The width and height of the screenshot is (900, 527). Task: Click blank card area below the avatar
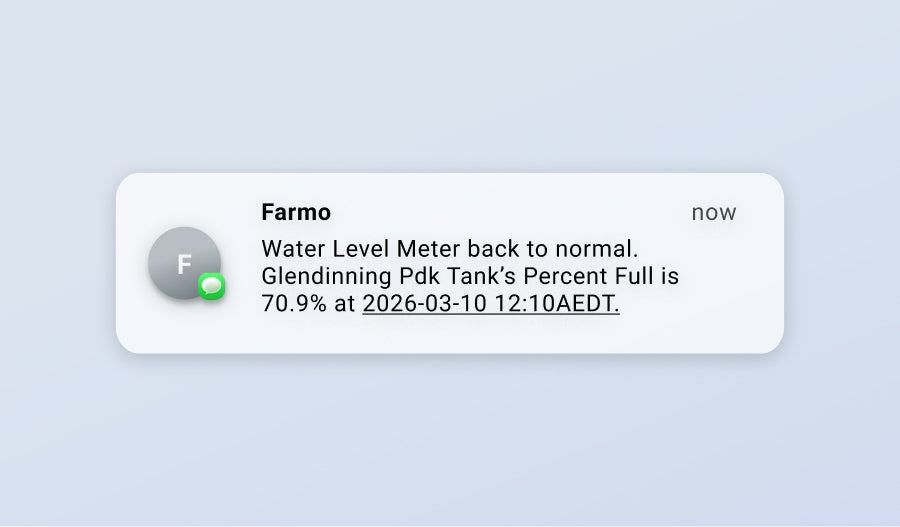(x=183, y=328)
